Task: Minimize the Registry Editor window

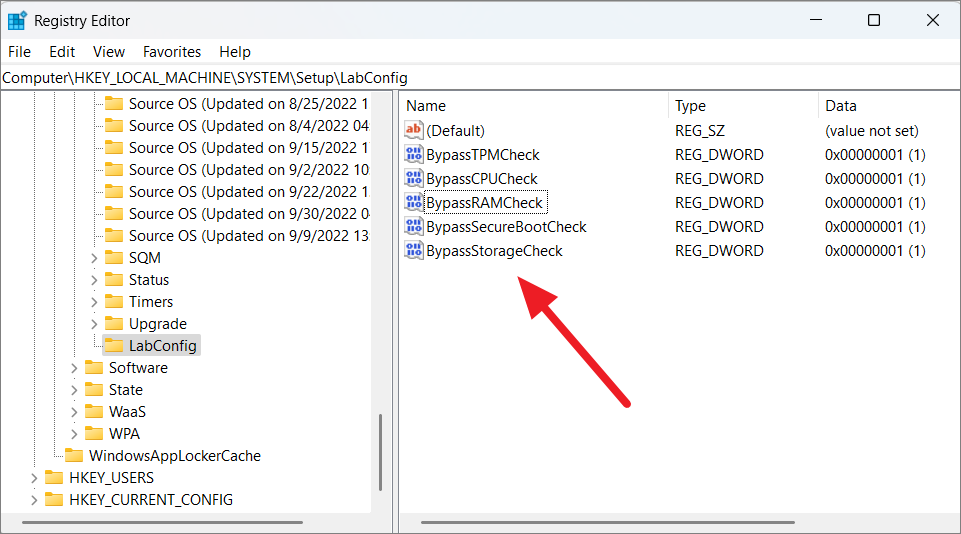Action: pyautogui.click(x=816, y=20)
